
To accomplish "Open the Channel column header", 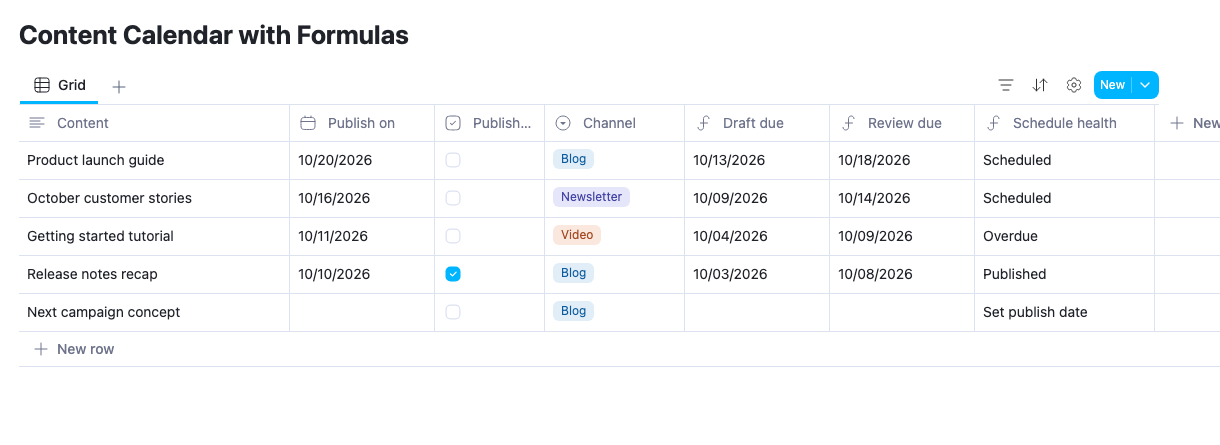I will [x=615, y=123].
